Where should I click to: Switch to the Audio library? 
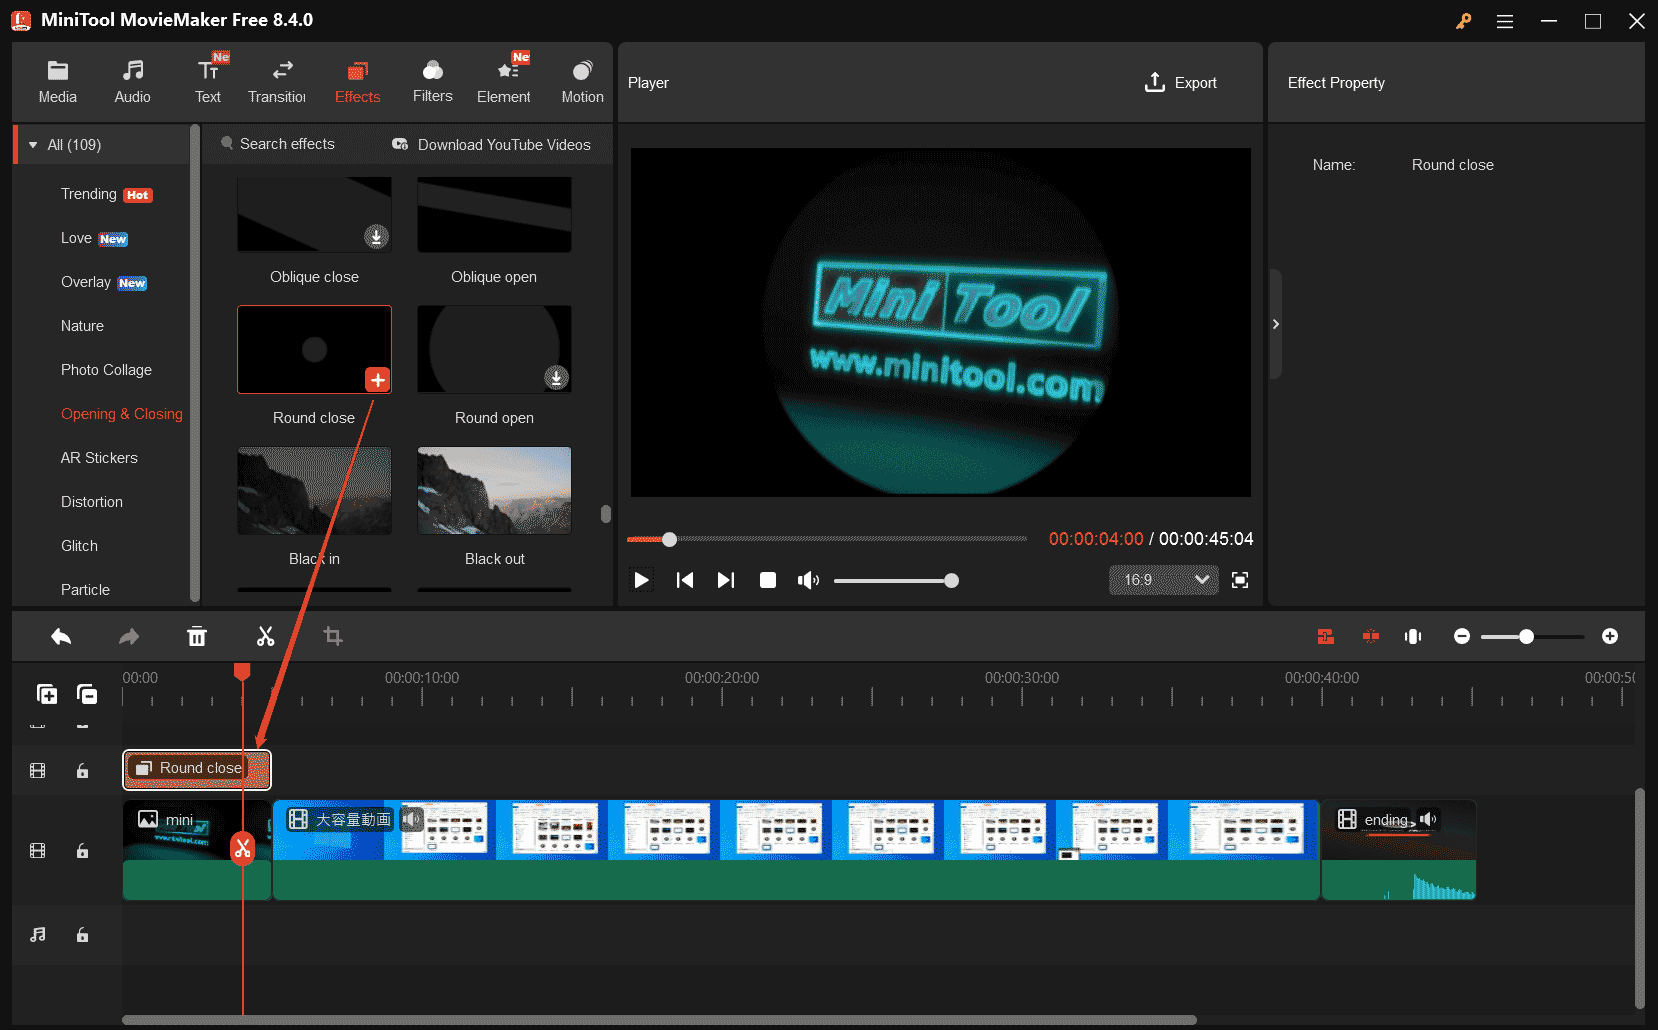[x=132, y=80]
